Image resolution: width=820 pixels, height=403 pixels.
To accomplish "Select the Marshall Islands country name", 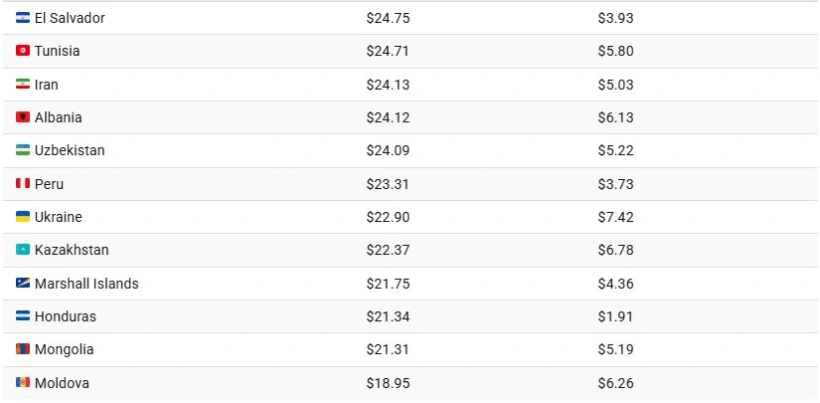I will tap(86, 283).
